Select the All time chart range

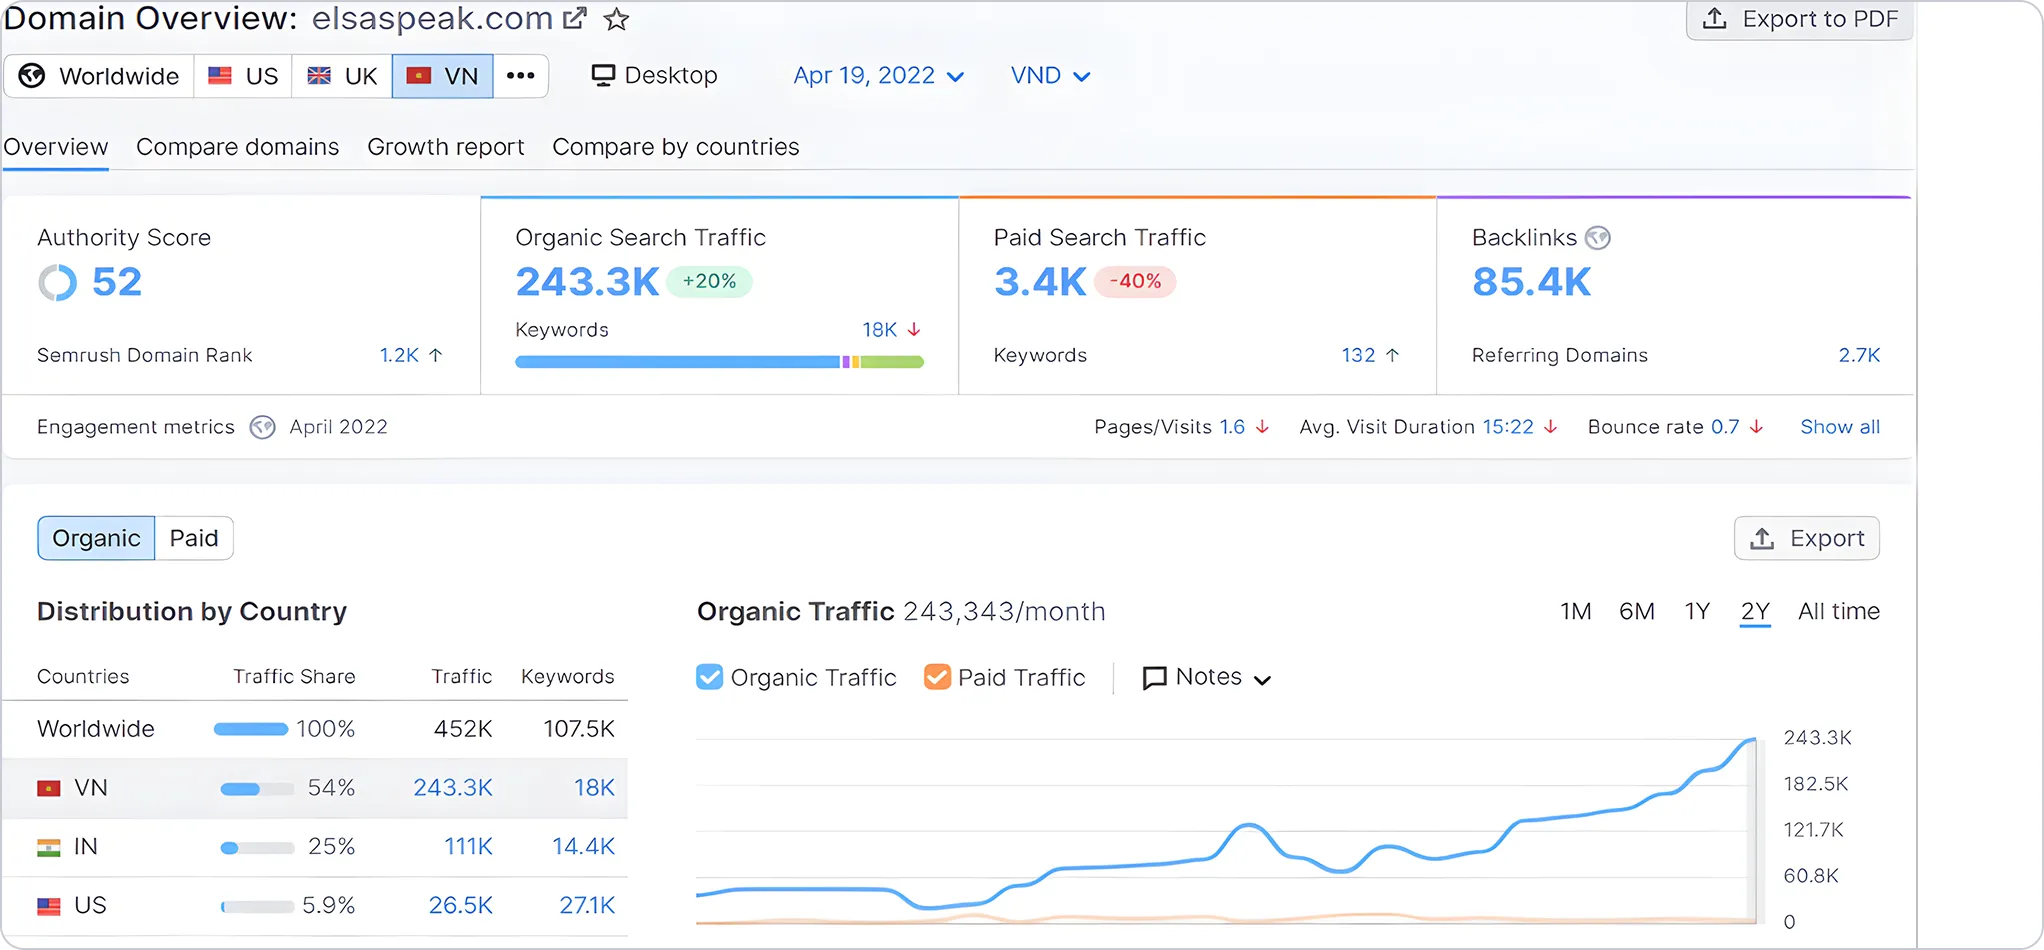tap(1839, 611)
